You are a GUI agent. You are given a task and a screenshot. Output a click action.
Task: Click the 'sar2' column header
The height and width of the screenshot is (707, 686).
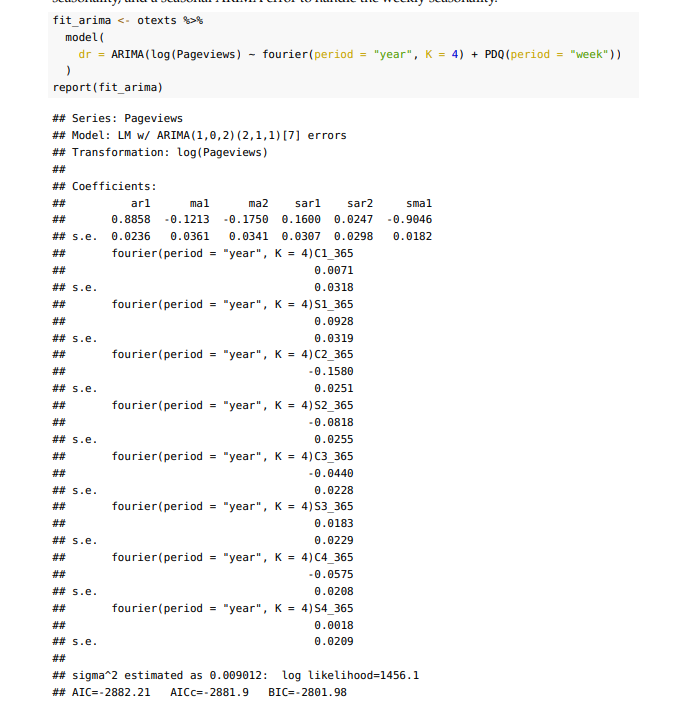tap(360, 204)
